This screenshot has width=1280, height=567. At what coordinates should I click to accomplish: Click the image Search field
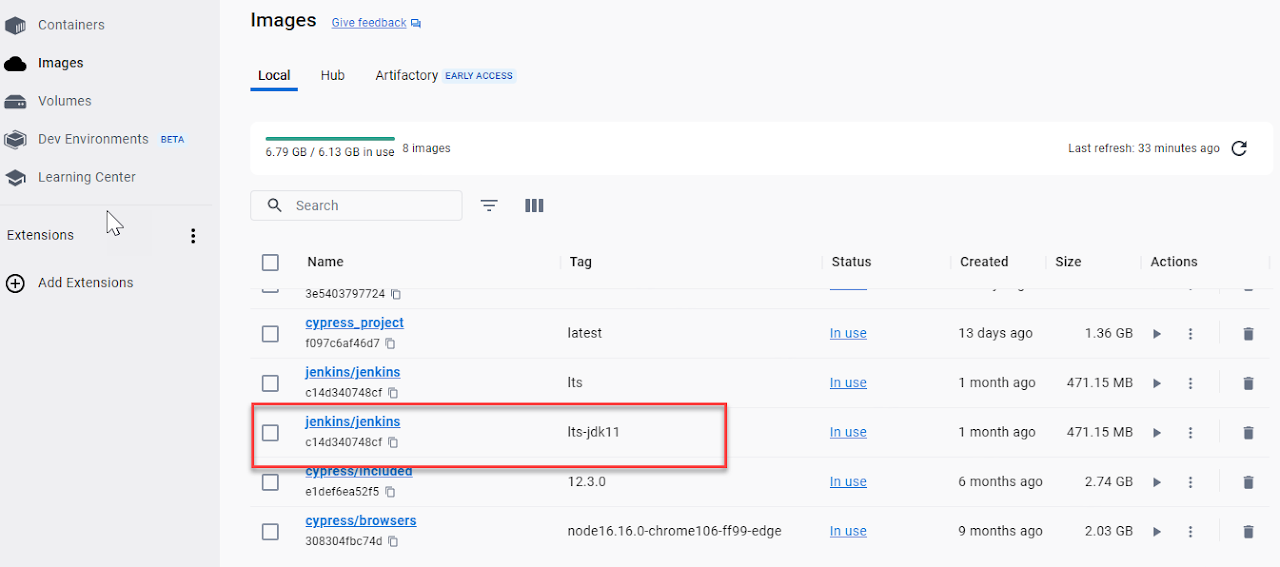pos(356,205)
